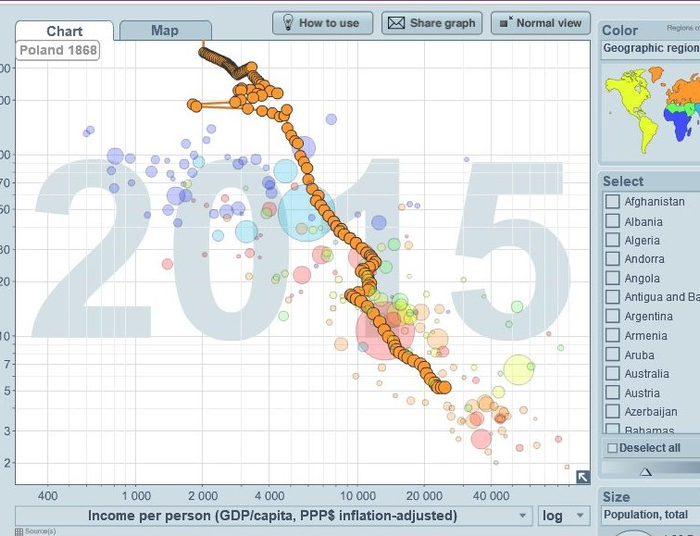700x536 pixels.
Task: Click the zoom arrow icon at chart corner
Action: click(582, 477)
